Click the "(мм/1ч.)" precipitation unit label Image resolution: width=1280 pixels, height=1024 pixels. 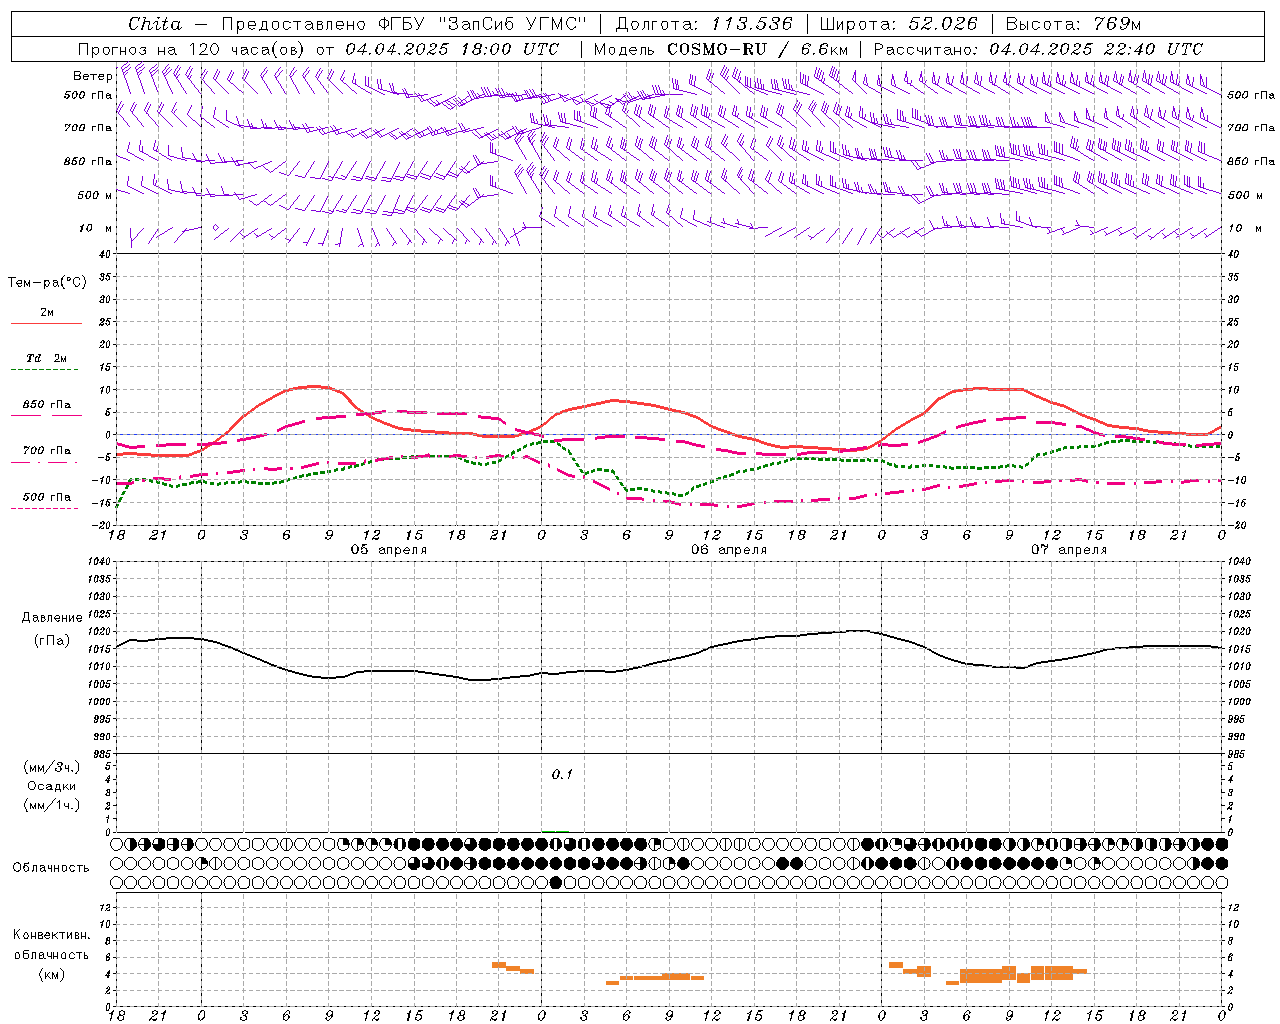coord(52,805)
